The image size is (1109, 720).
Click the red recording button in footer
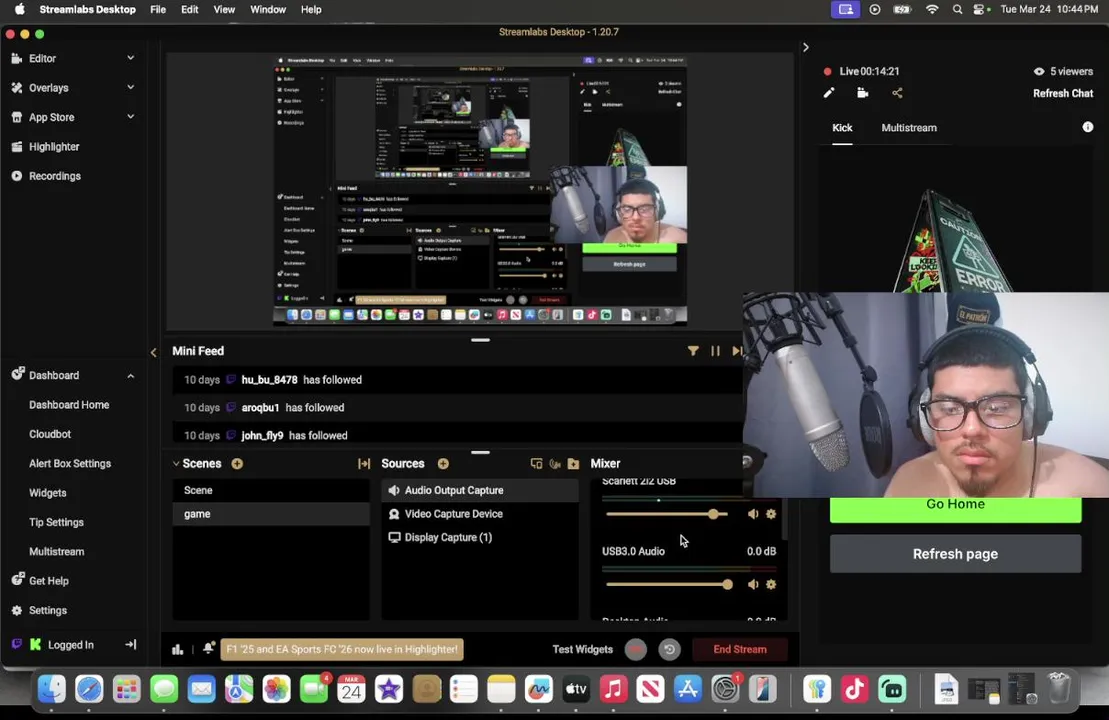pos(636,649)
